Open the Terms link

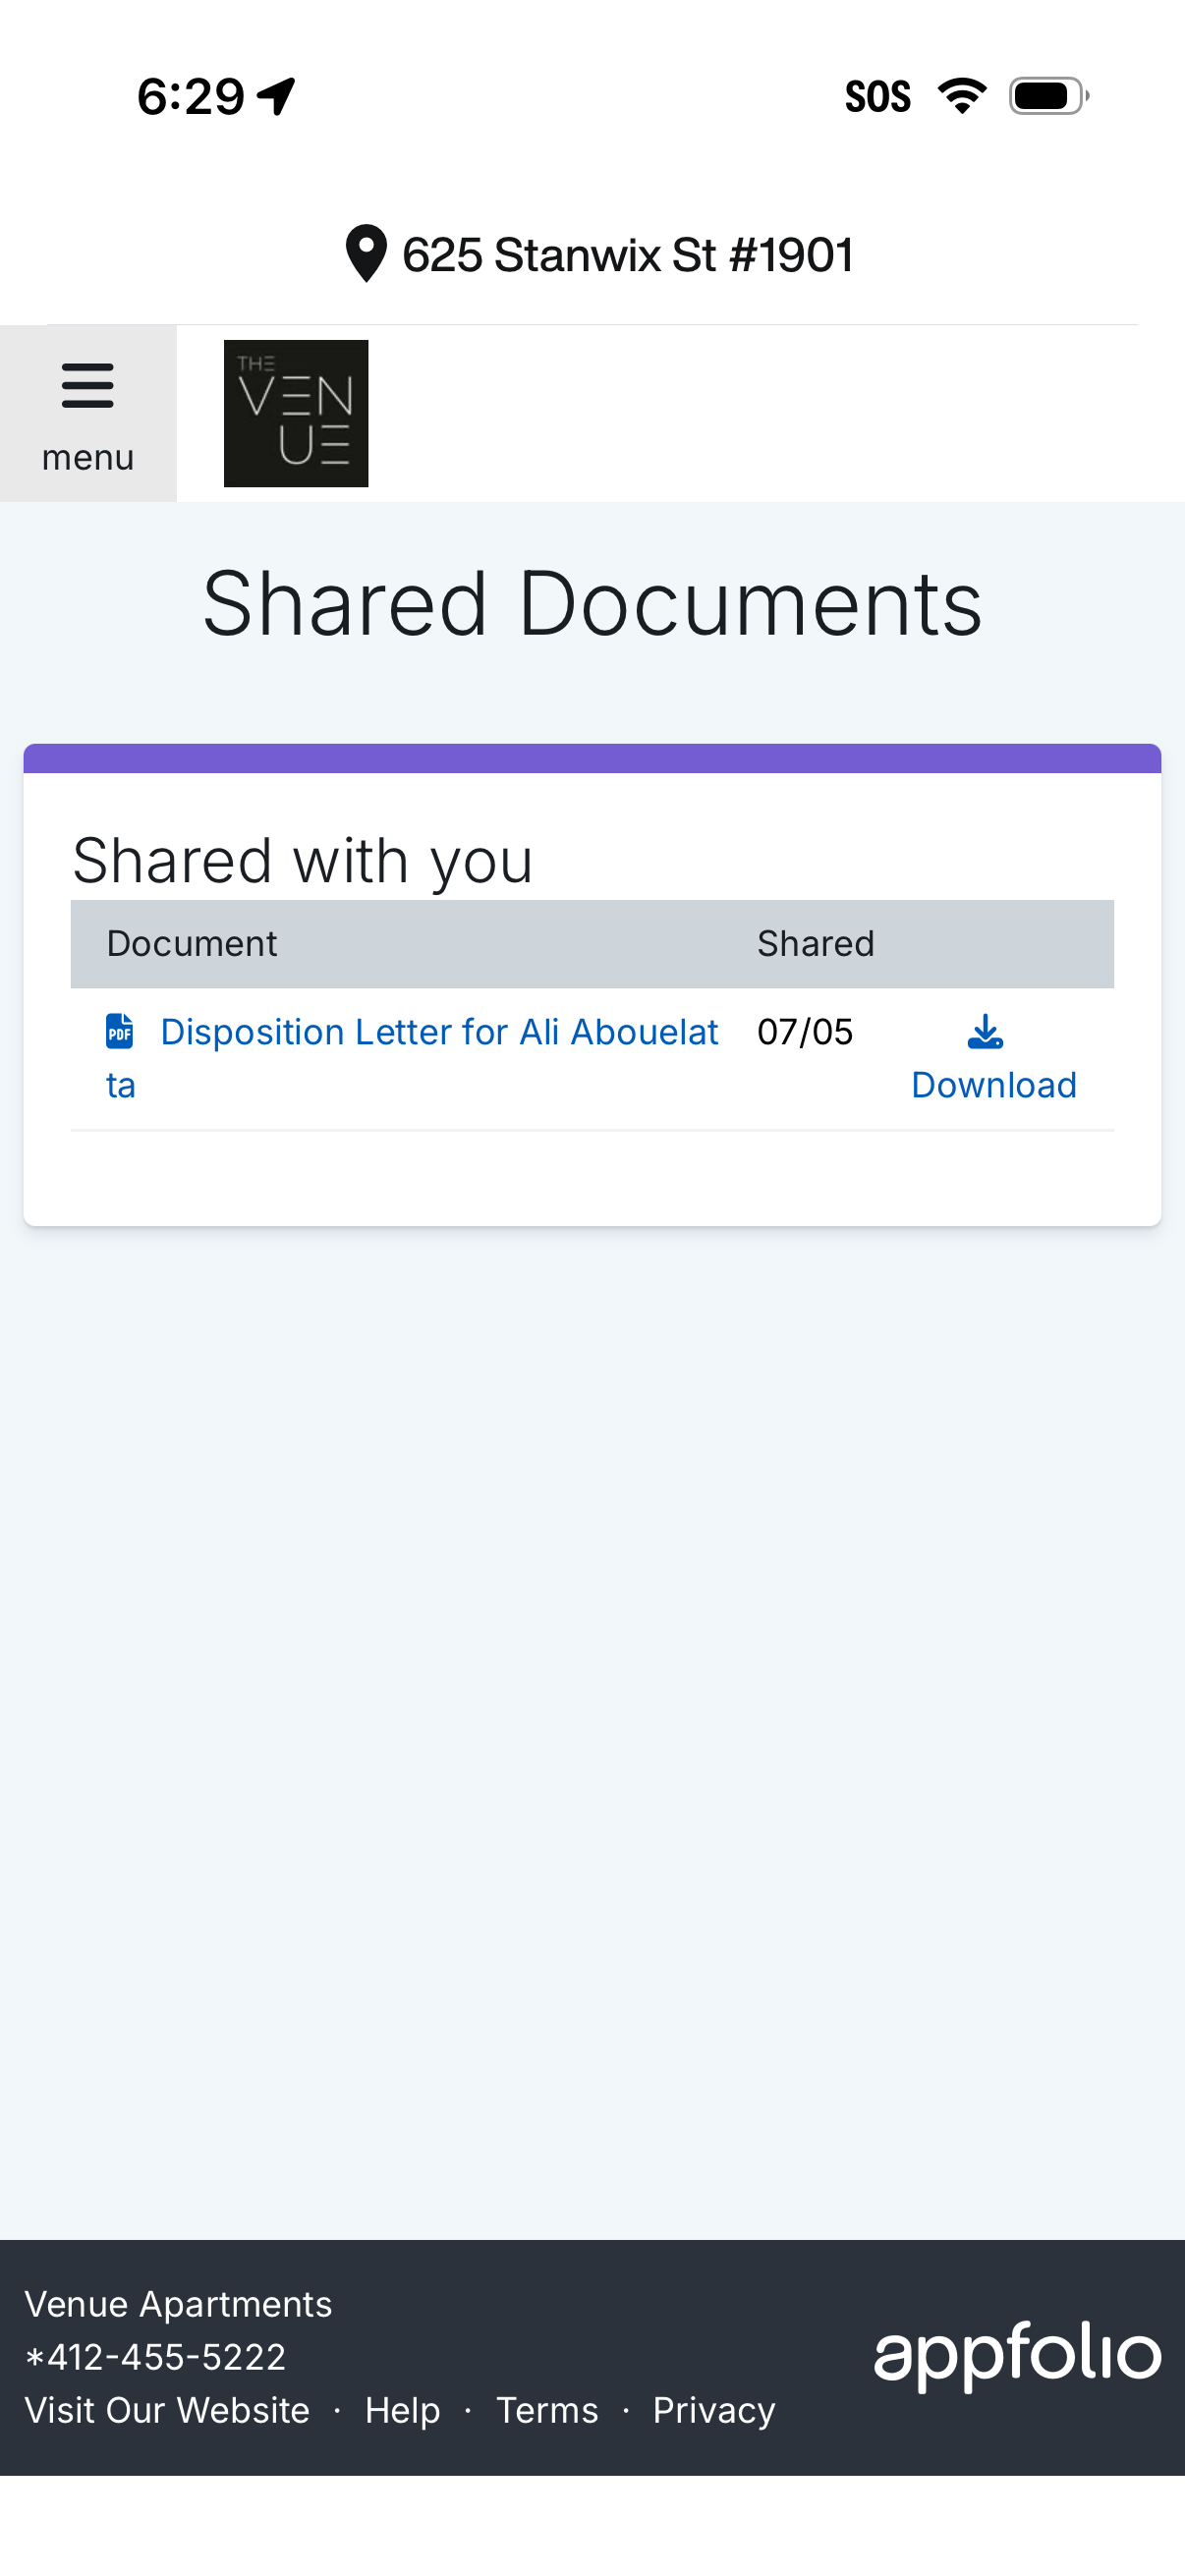[x=547, y=2410]
